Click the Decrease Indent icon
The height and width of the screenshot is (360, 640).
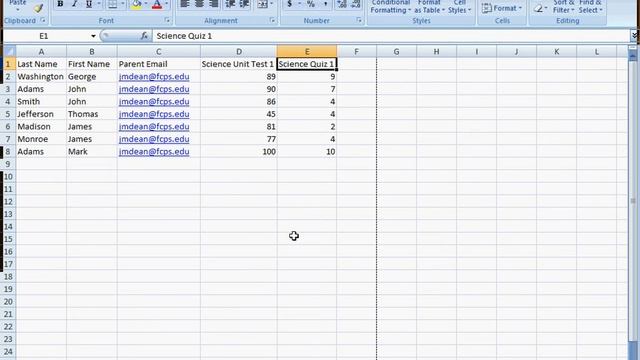pos(230,4)
